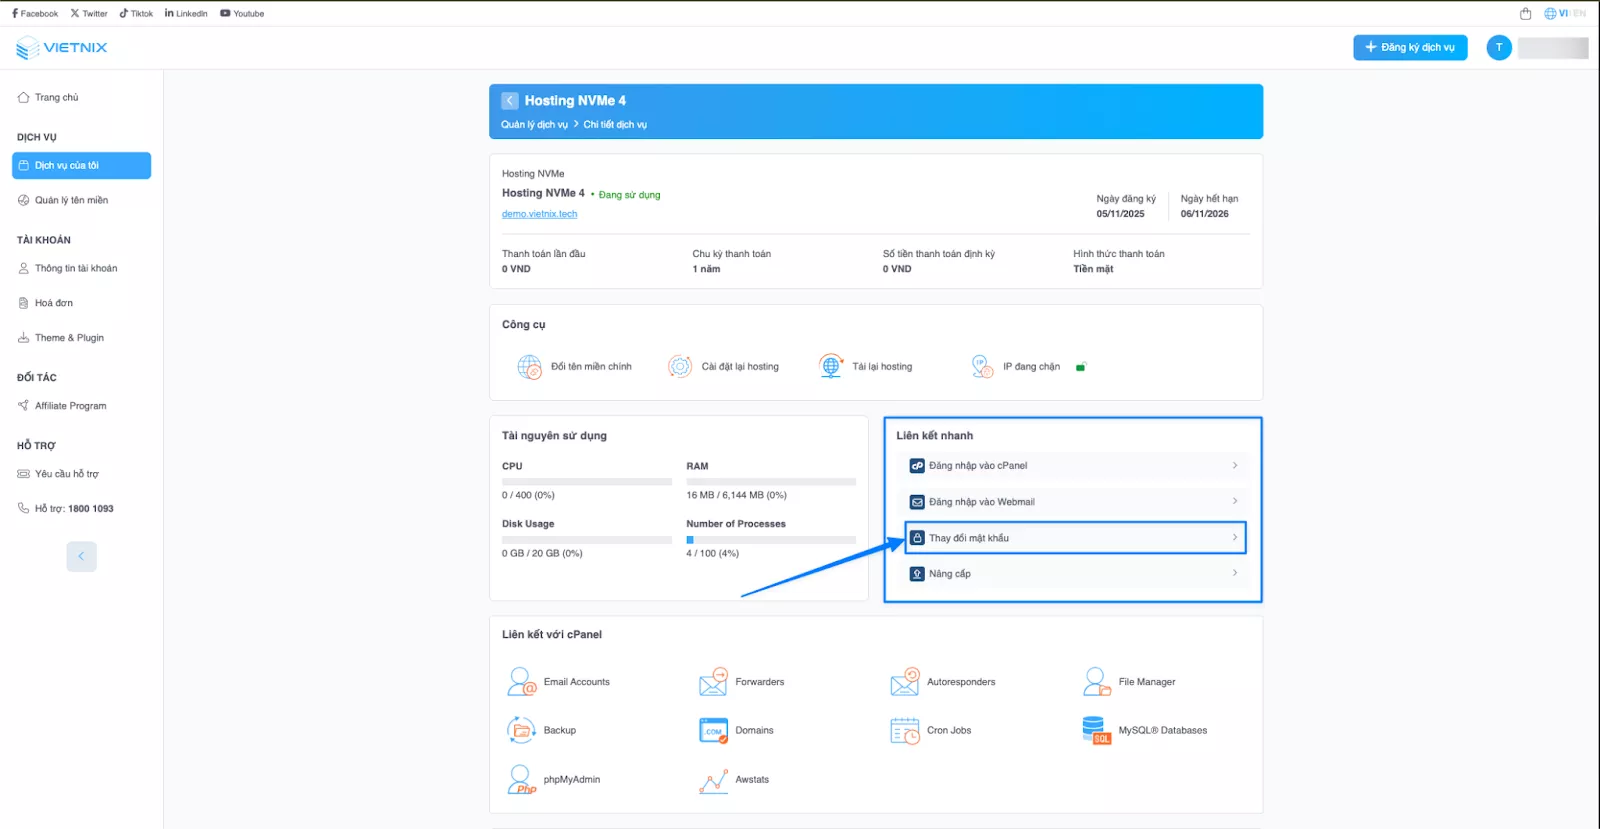Click the shopping cart icon
The height and width of the screenshot is (829, 1600).
pos(1525,14)
